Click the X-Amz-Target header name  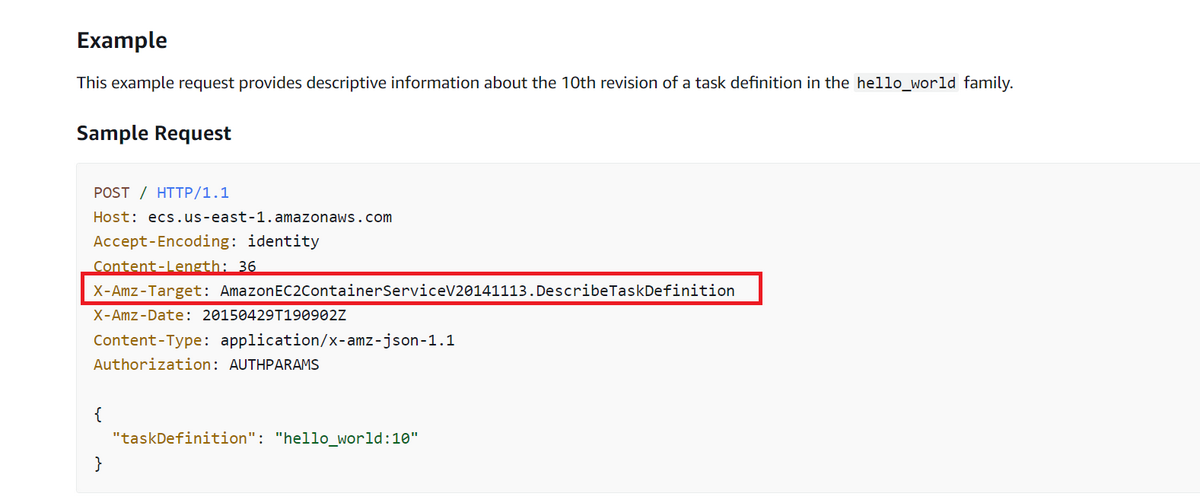point(146,291)
